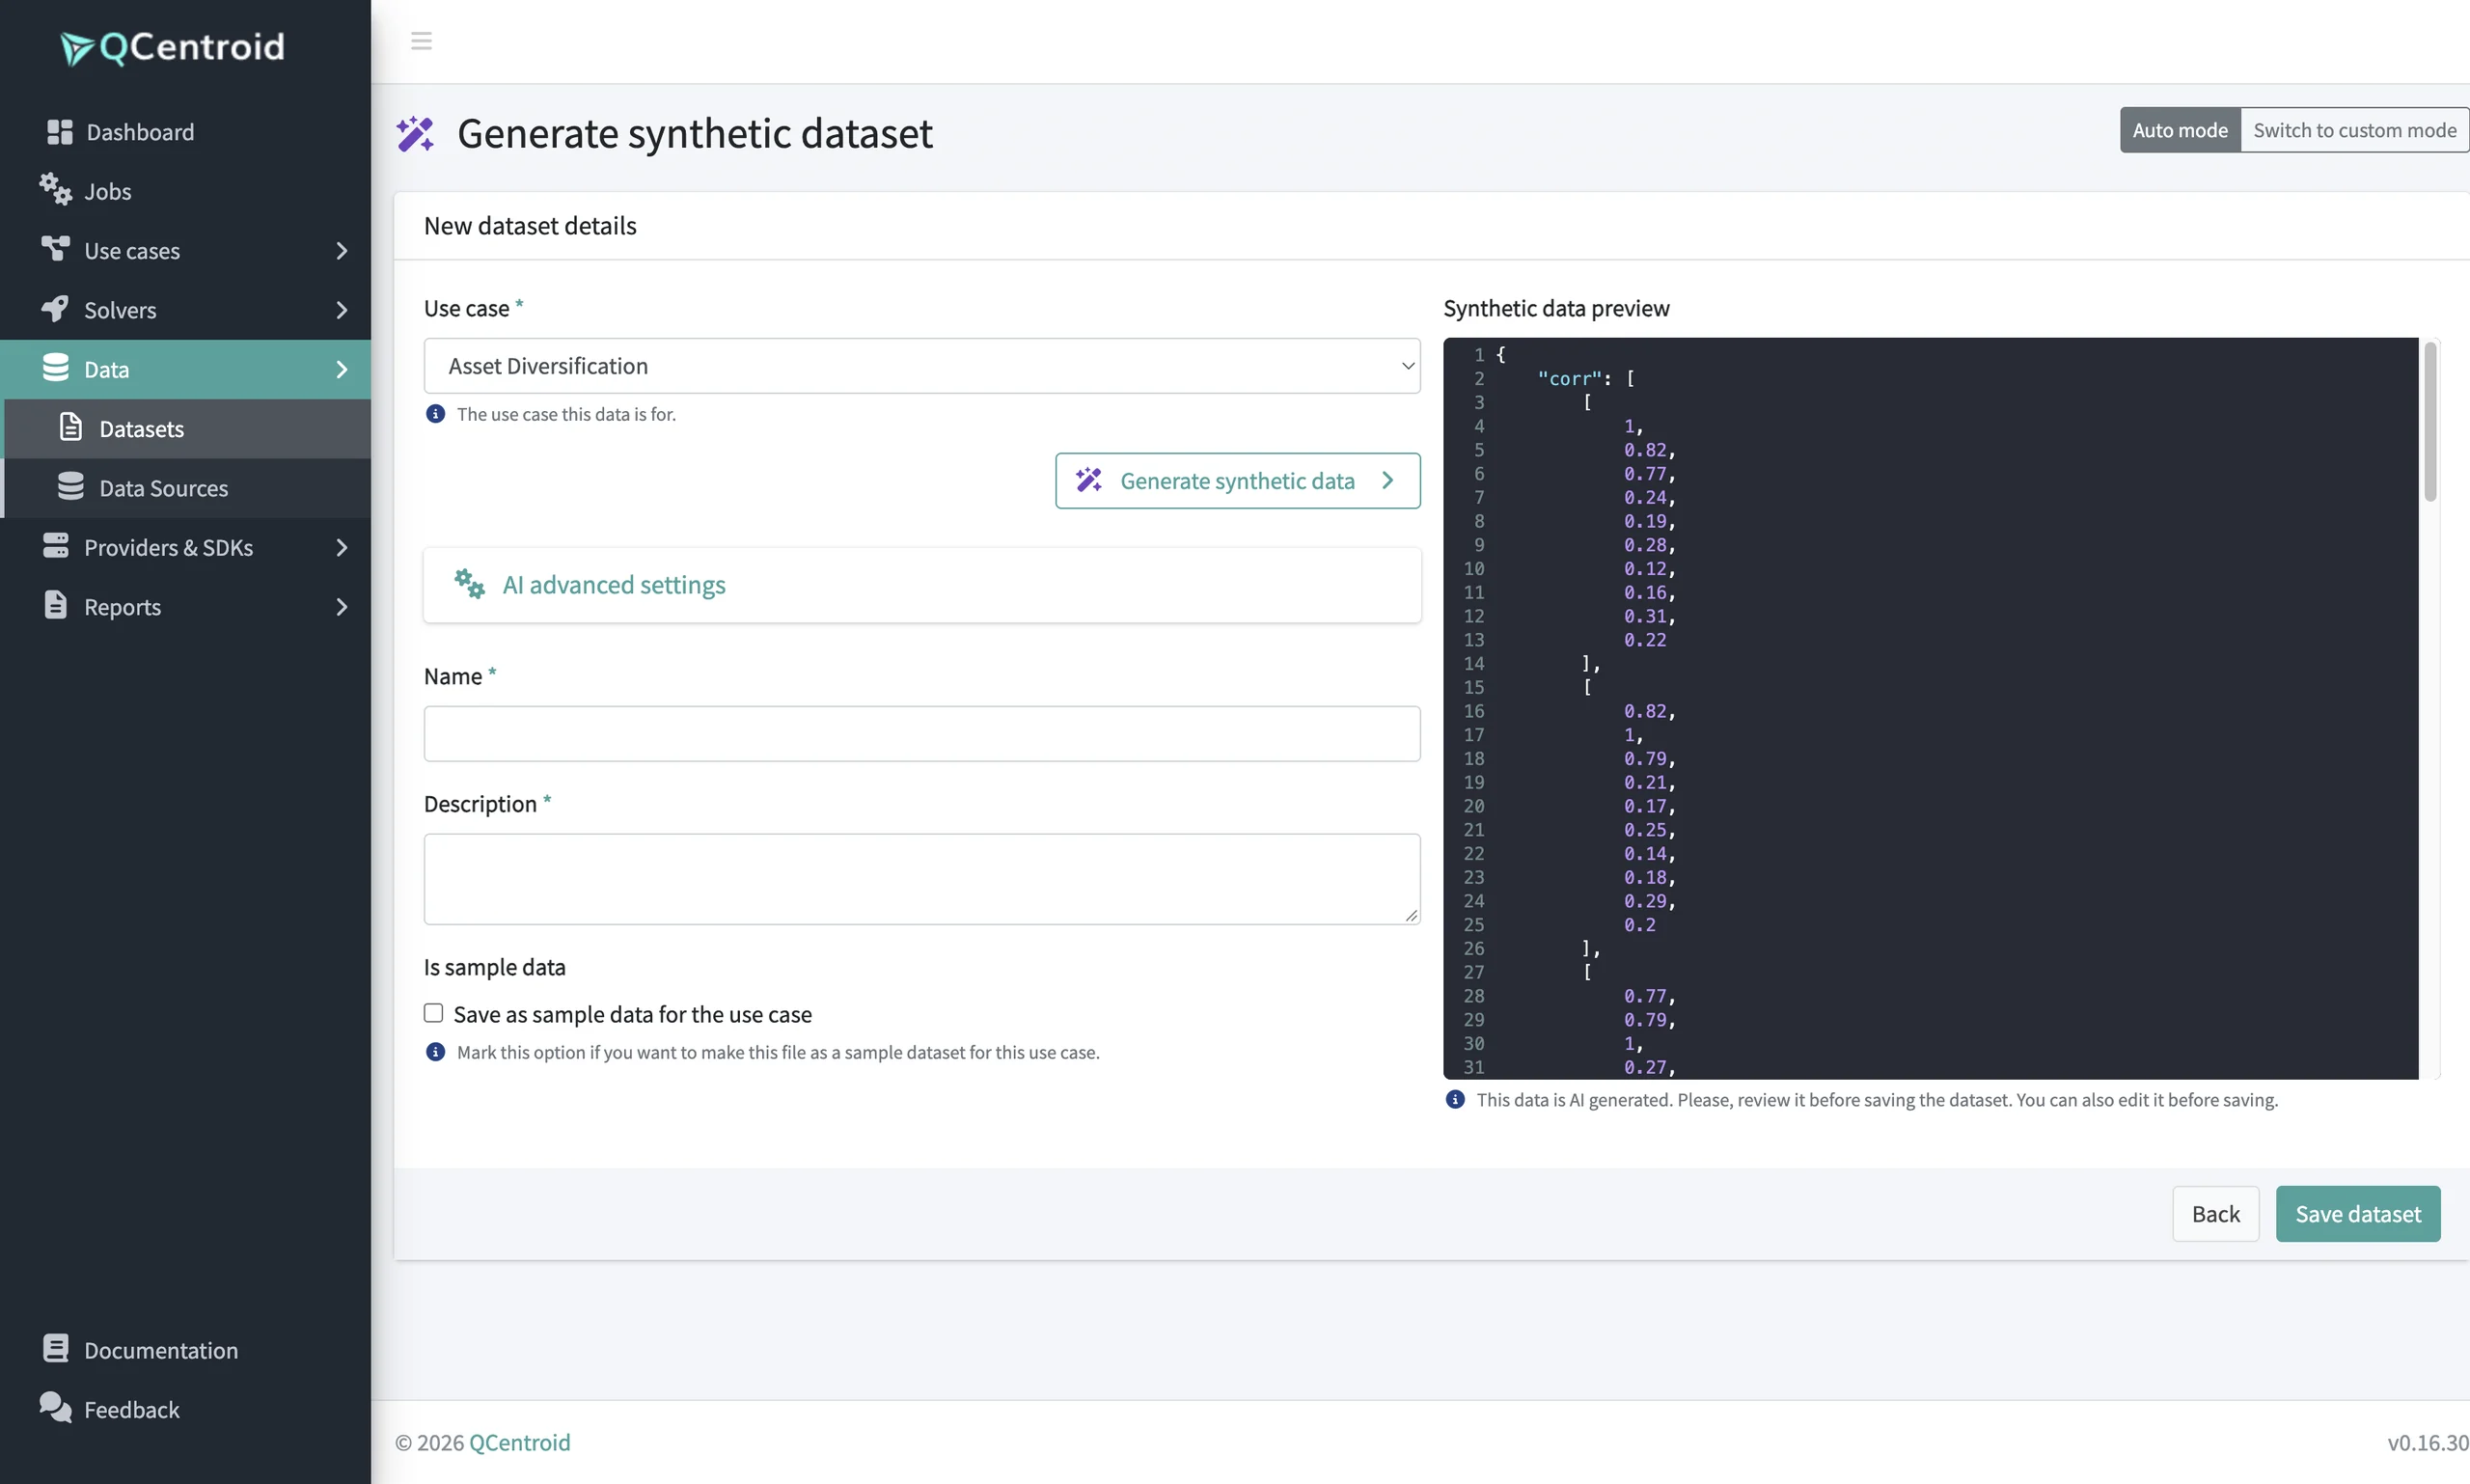Viewport: 2470px width, 1484px height.
Task: Open Jobs in the sidebar
Action: coord(185,191)
